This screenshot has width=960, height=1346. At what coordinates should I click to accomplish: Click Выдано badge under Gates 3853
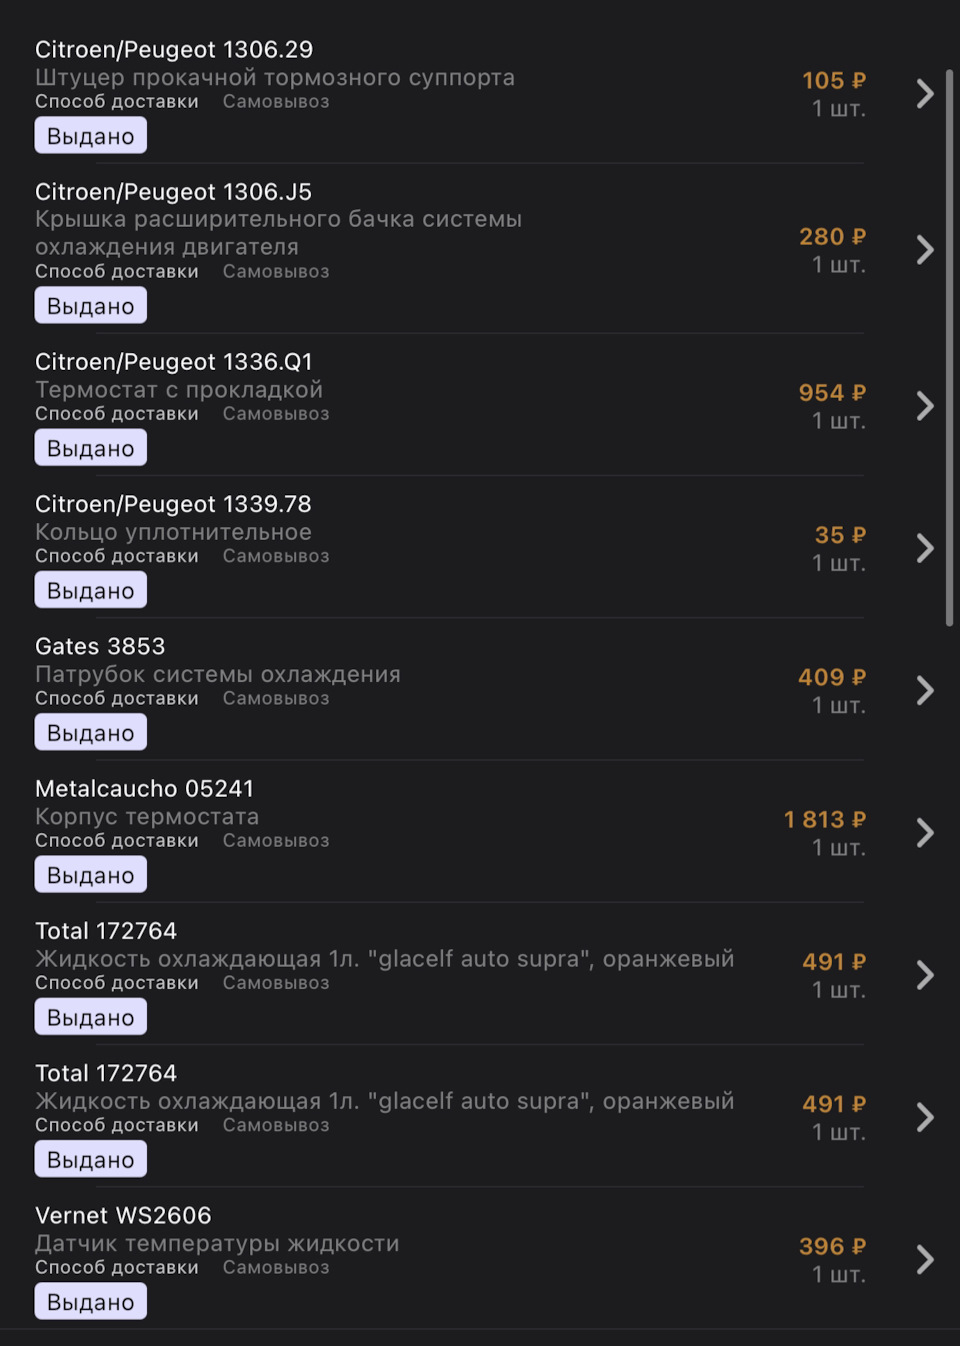[91, 733]
